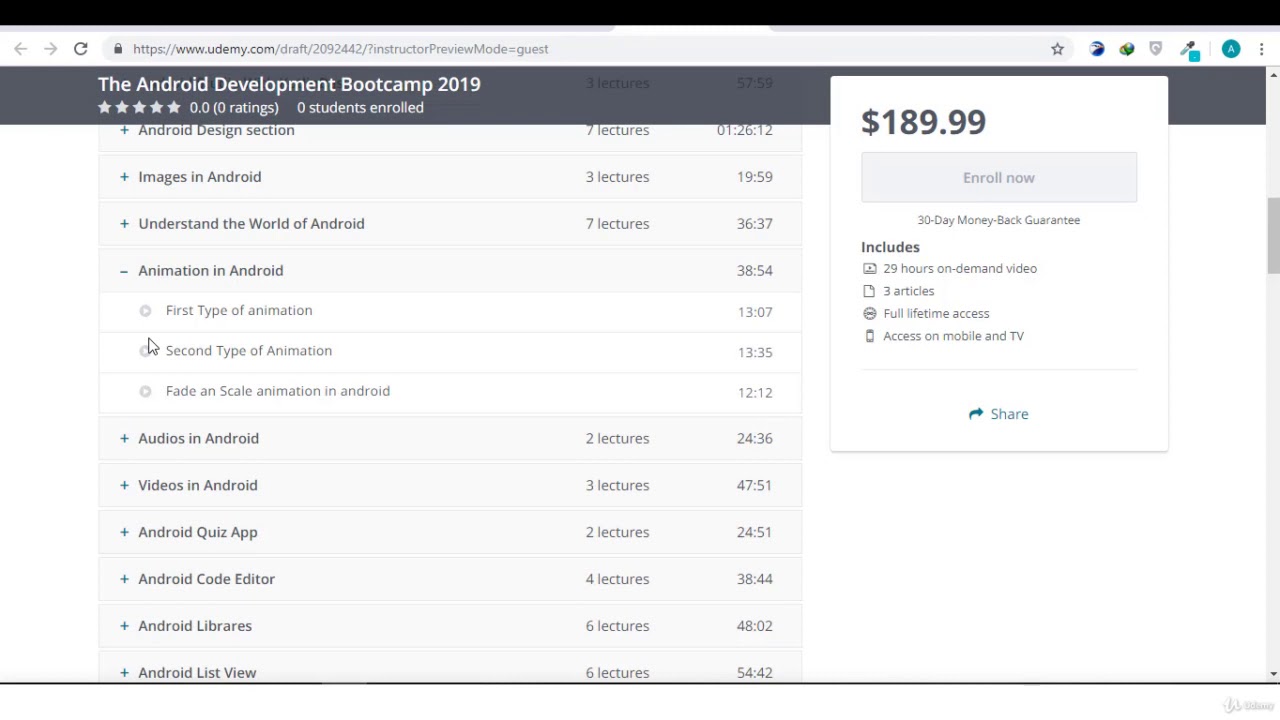Click the site security padlock icon
This screenshot has width=1280, height=720.
[x=118, y=49]
